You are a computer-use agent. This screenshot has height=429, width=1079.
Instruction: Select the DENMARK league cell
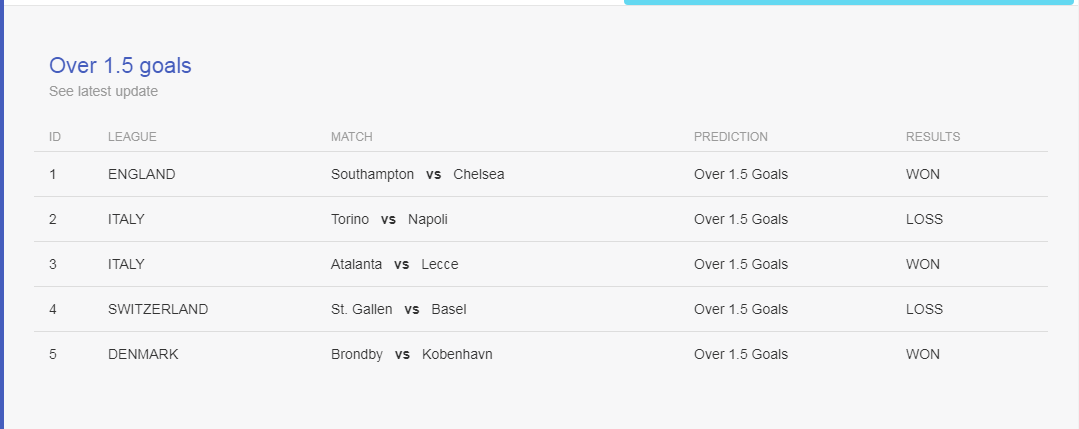(143, 354)
